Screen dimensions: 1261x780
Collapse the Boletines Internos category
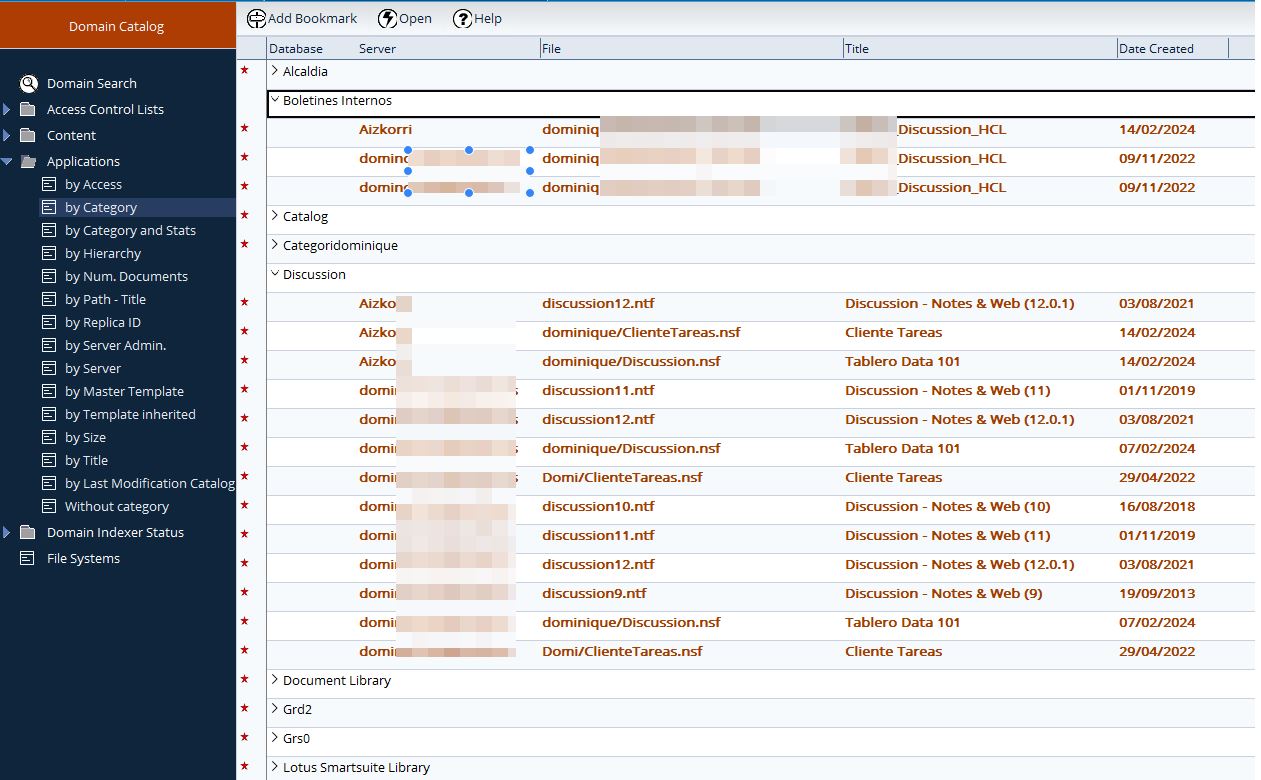275,100
